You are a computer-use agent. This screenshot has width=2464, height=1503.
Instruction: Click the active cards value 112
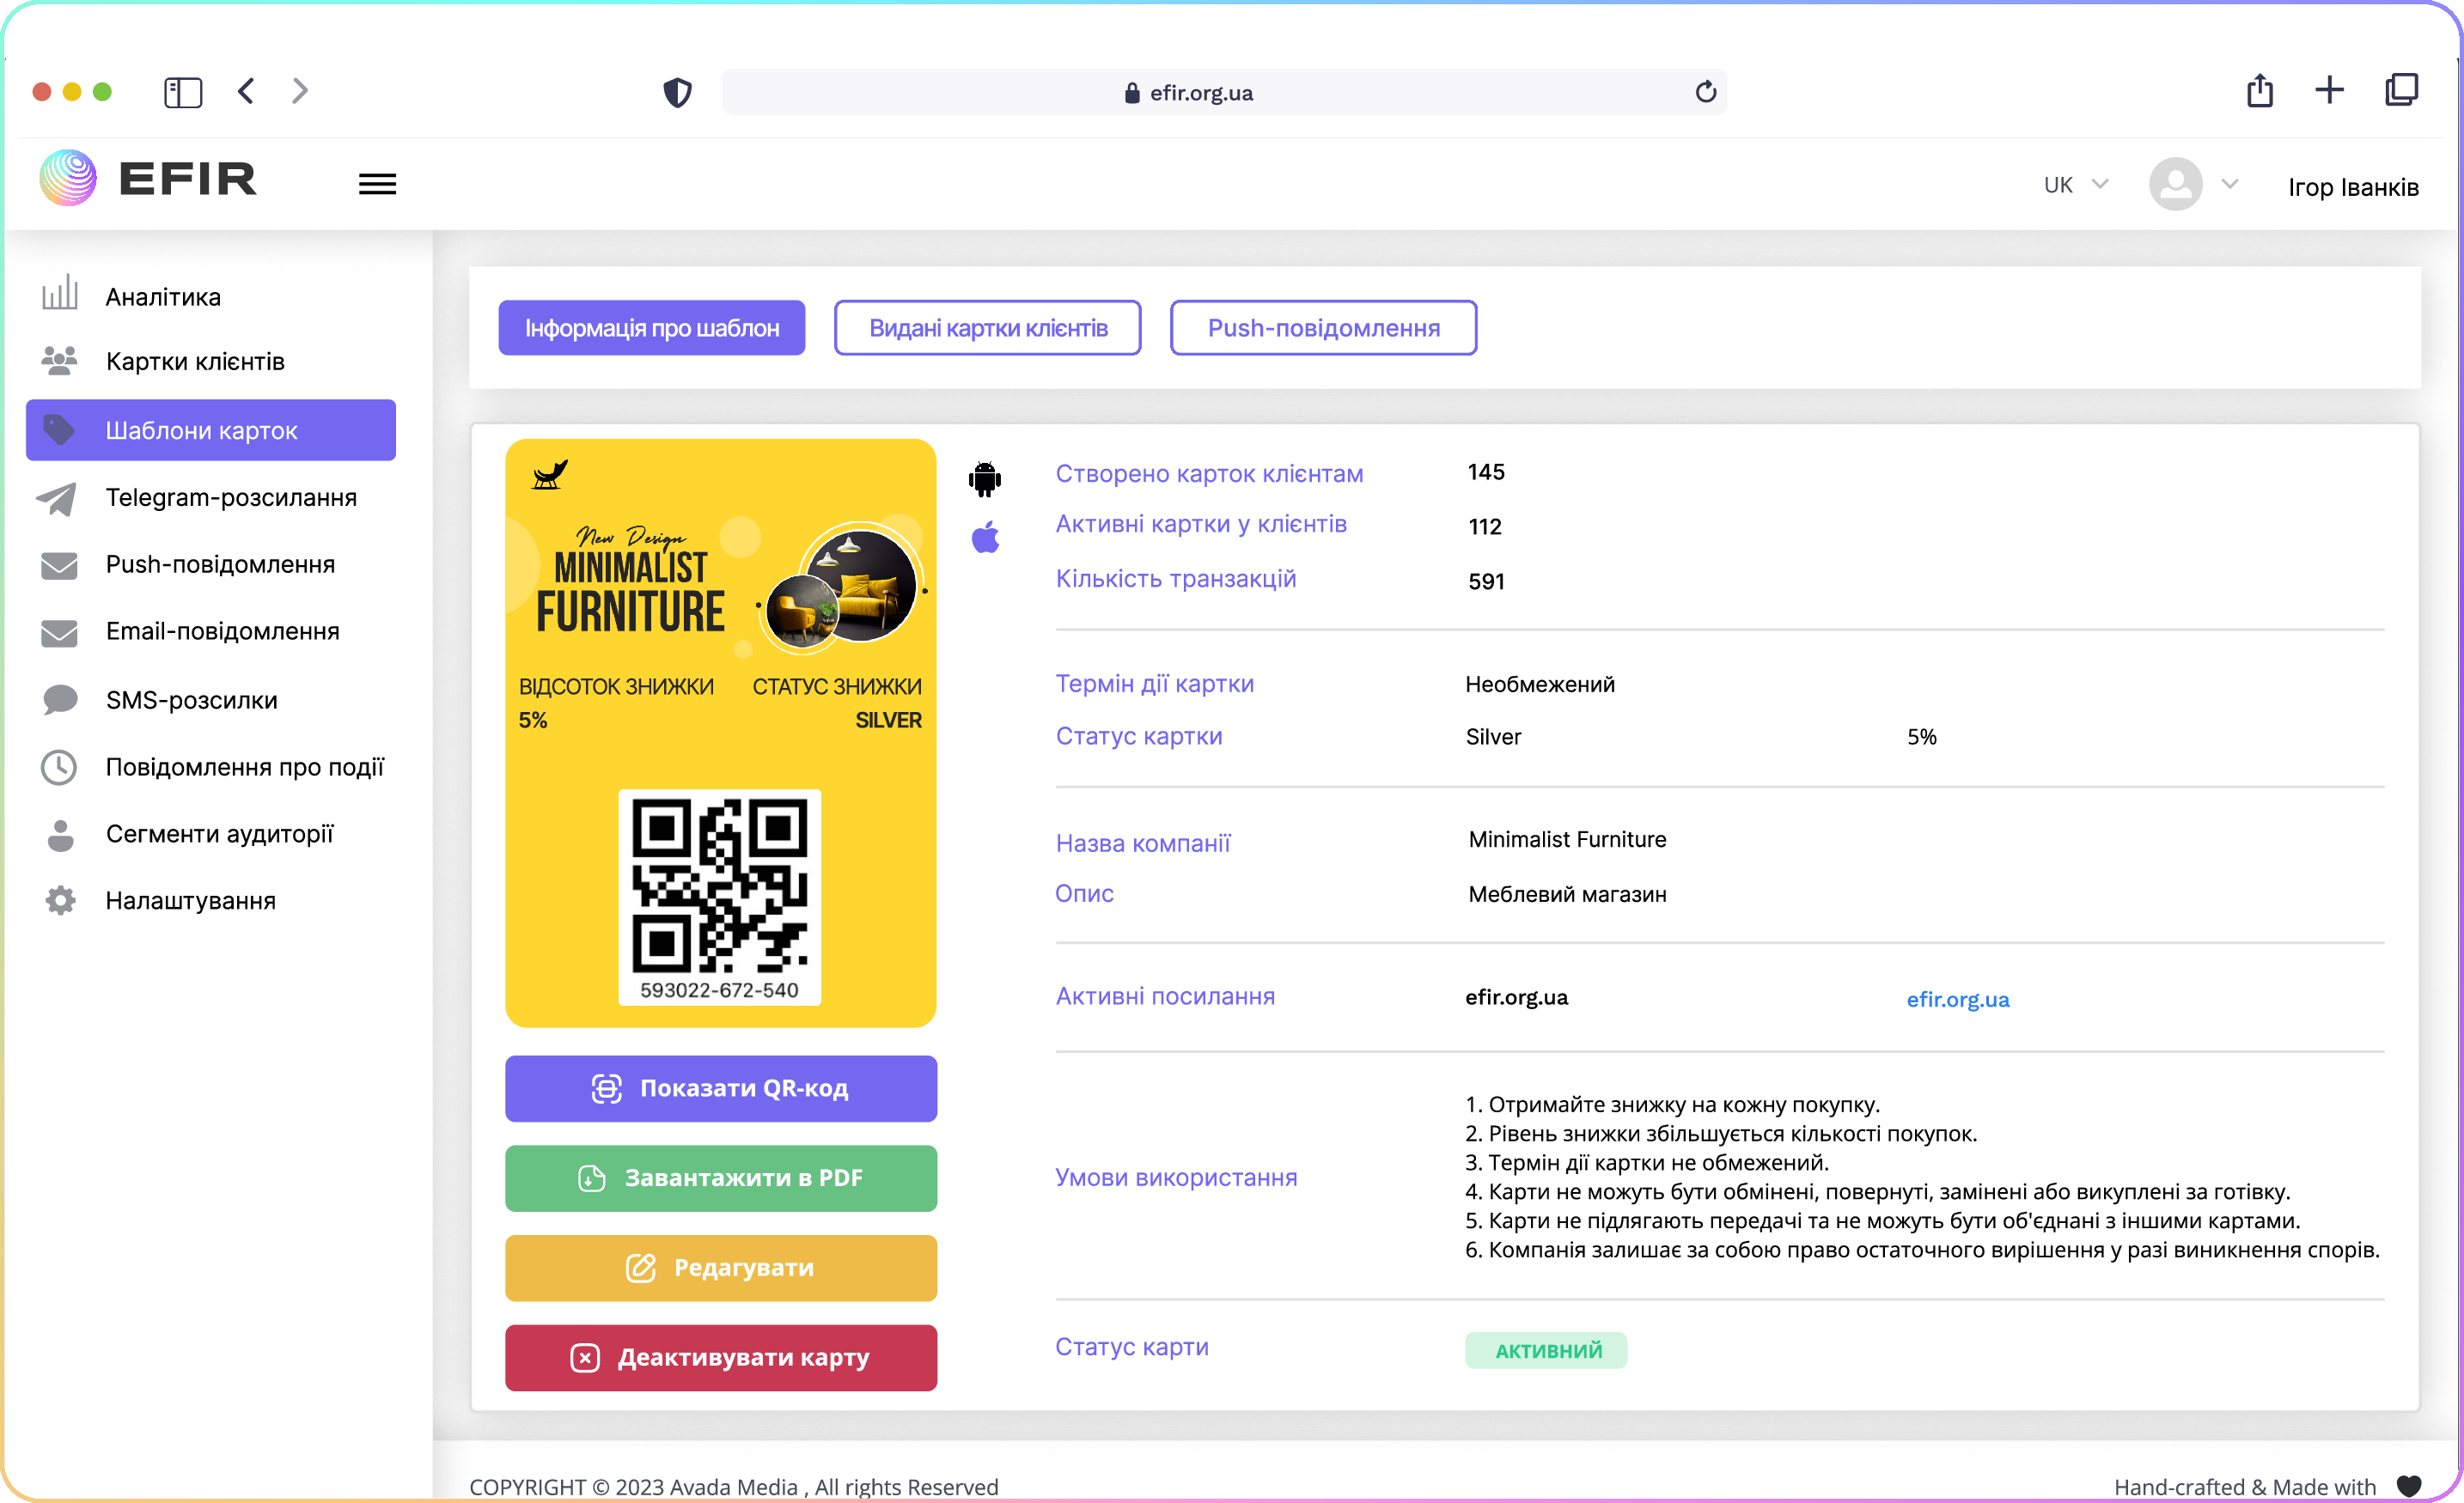click(x=1485, y=527)
